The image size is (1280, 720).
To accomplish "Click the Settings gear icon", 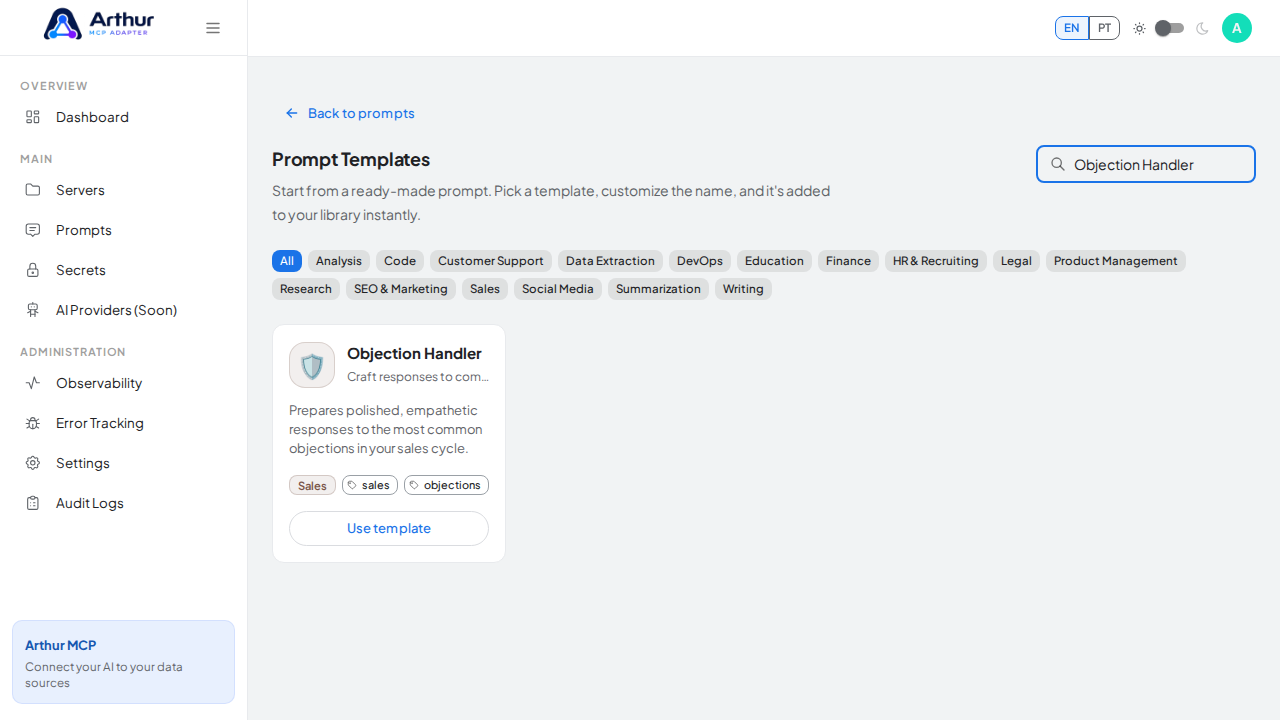I will tap(33, 463).
